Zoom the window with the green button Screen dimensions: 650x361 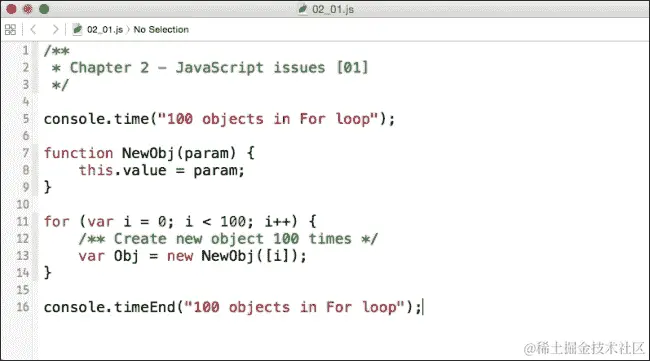(44, 9)
